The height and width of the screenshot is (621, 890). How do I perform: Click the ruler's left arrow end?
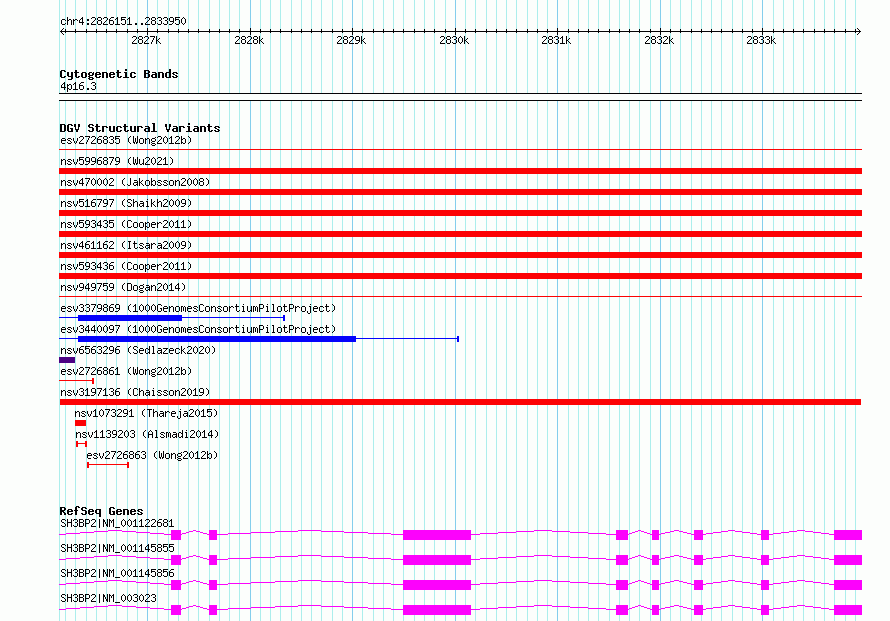pyautogui.click(x=62, y=31)
